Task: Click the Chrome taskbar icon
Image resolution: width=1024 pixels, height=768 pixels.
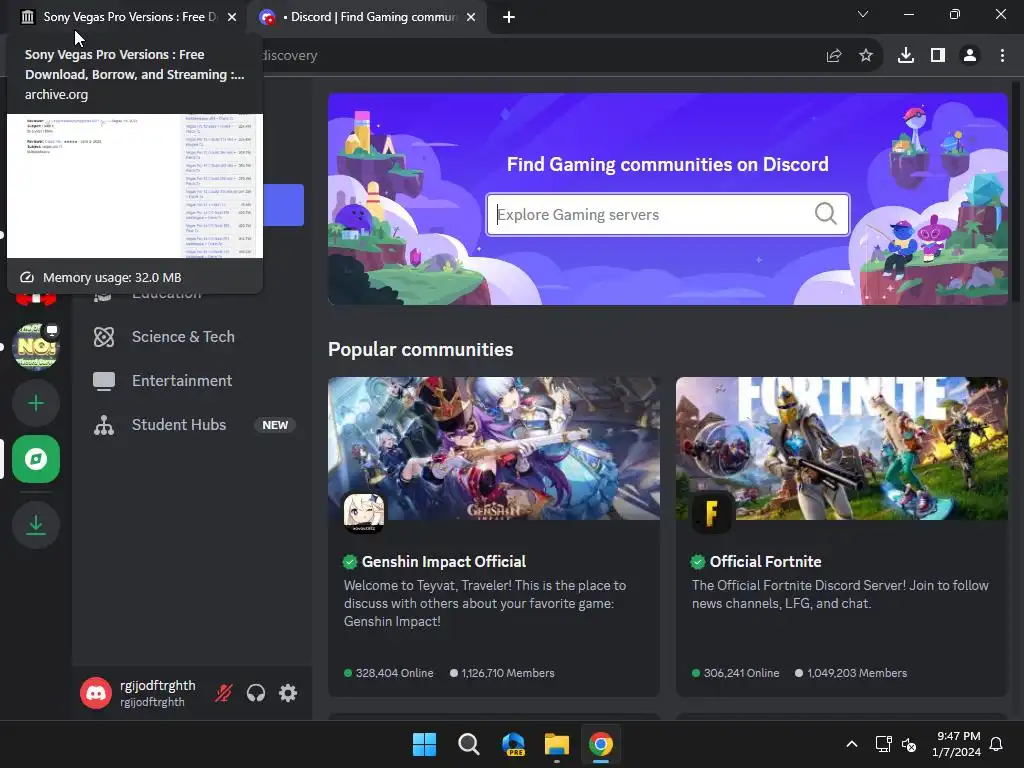Action: click(x=601, y=744)
